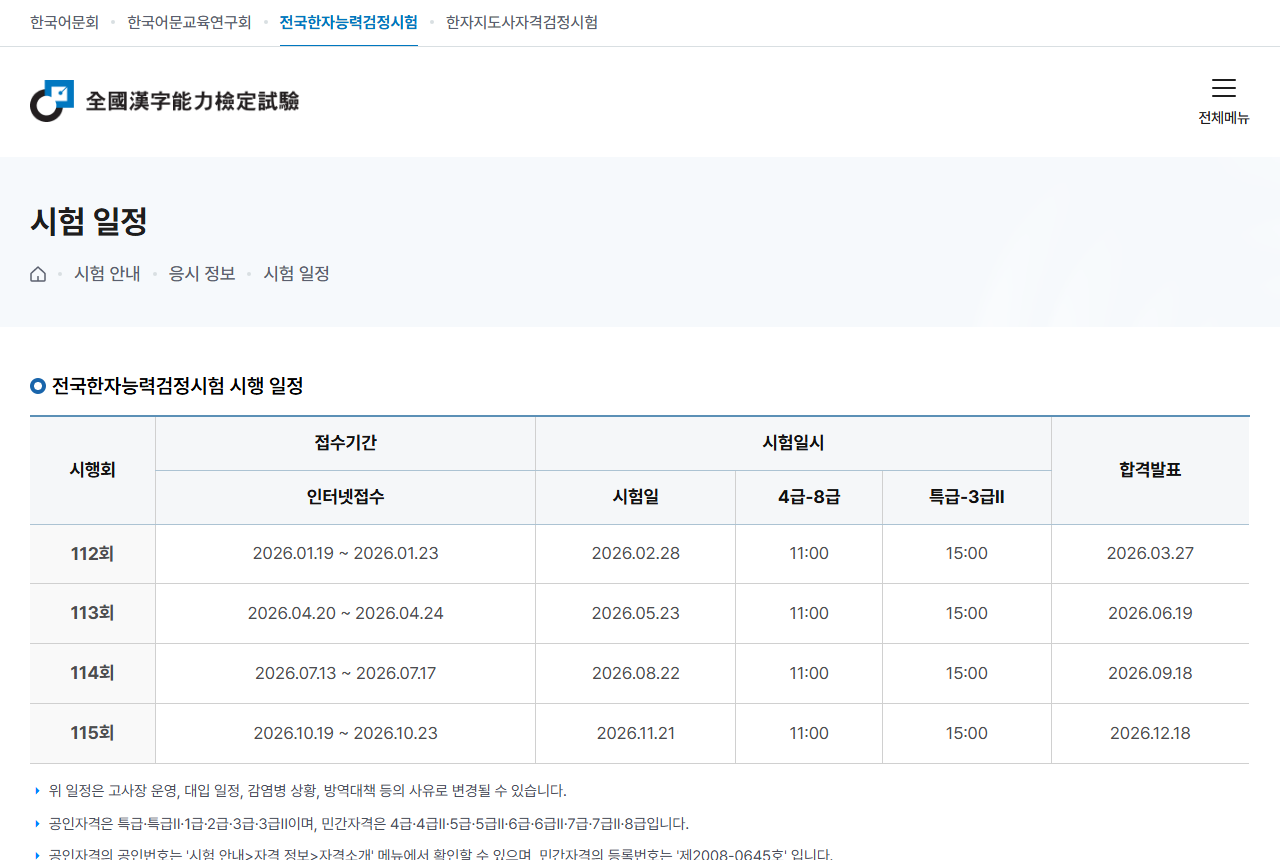Click exam date 2026.11.21
Screen dimensions: 1280x860
pyautogui.click(x=636, y=734)
